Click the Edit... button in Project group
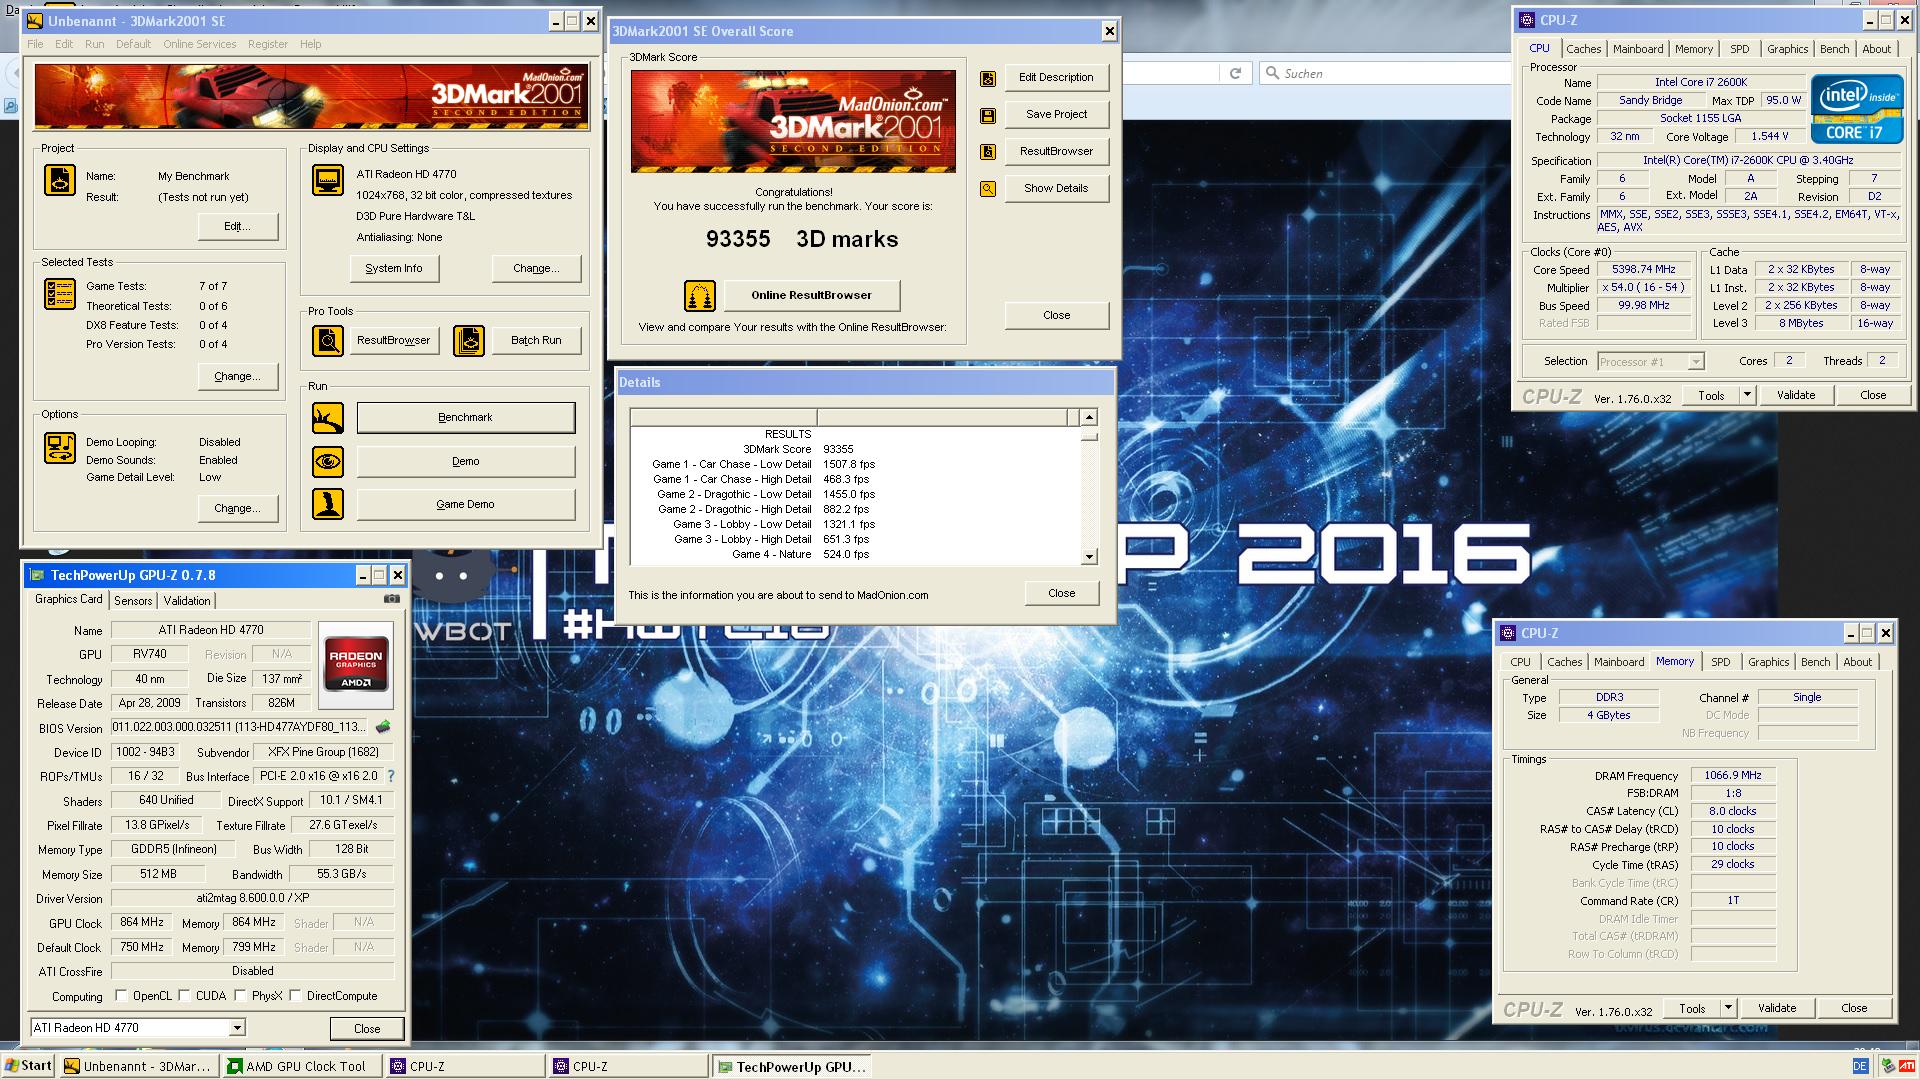The width and height of the screenshot is (1920, 1080). 237,227
